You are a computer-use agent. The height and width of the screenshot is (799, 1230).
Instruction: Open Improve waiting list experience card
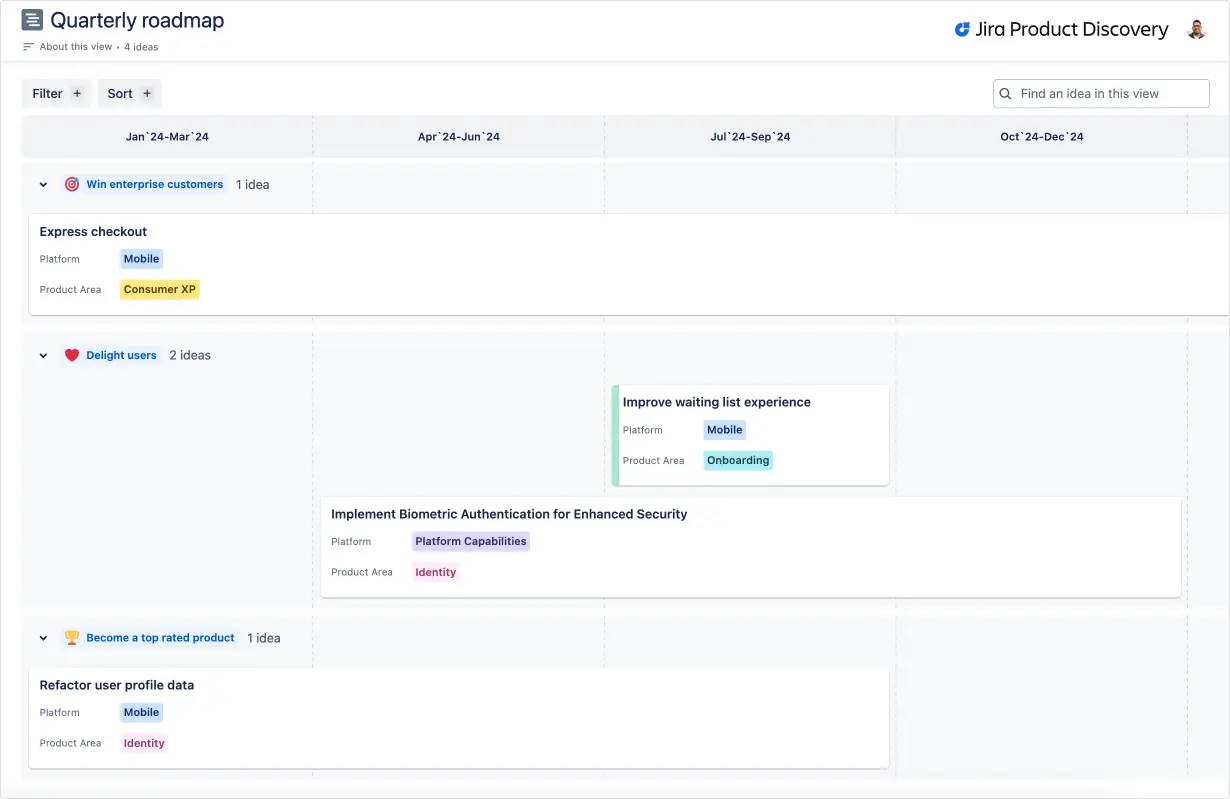point(751,435)
